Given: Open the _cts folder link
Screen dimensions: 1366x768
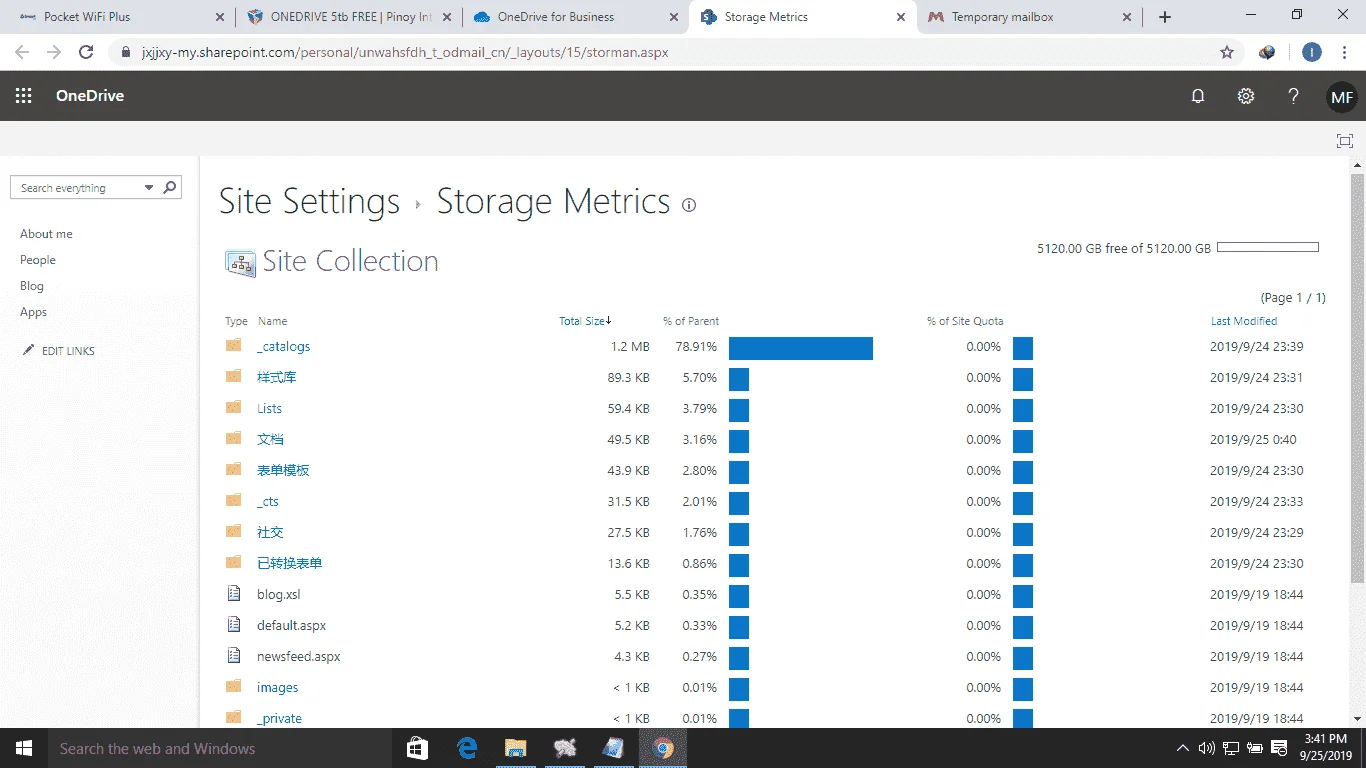Looking at the screenshot, I should click(x=268, y=501).
